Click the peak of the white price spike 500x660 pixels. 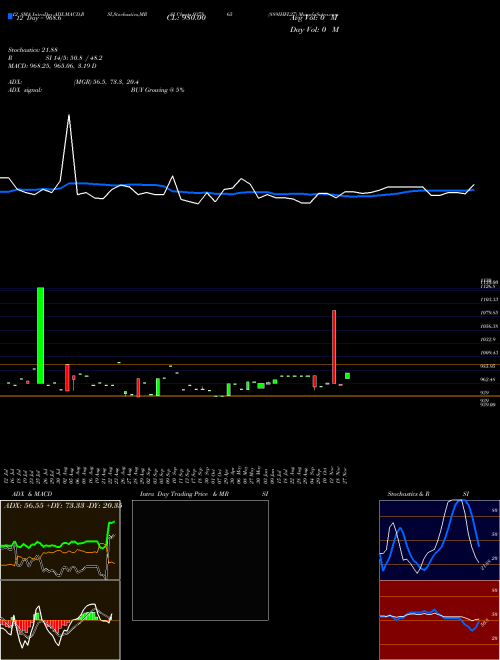69,115
